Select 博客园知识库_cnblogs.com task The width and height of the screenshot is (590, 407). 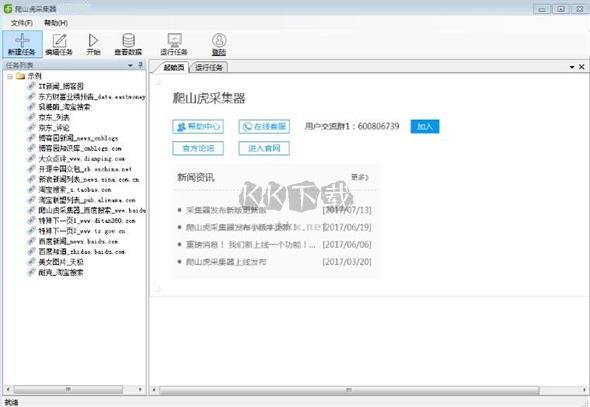80,148
